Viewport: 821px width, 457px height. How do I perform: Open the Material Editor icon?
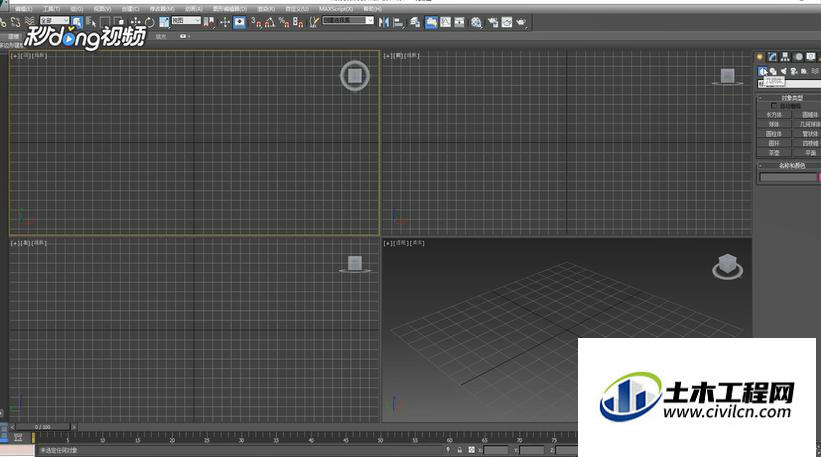[x=476, y=22]
